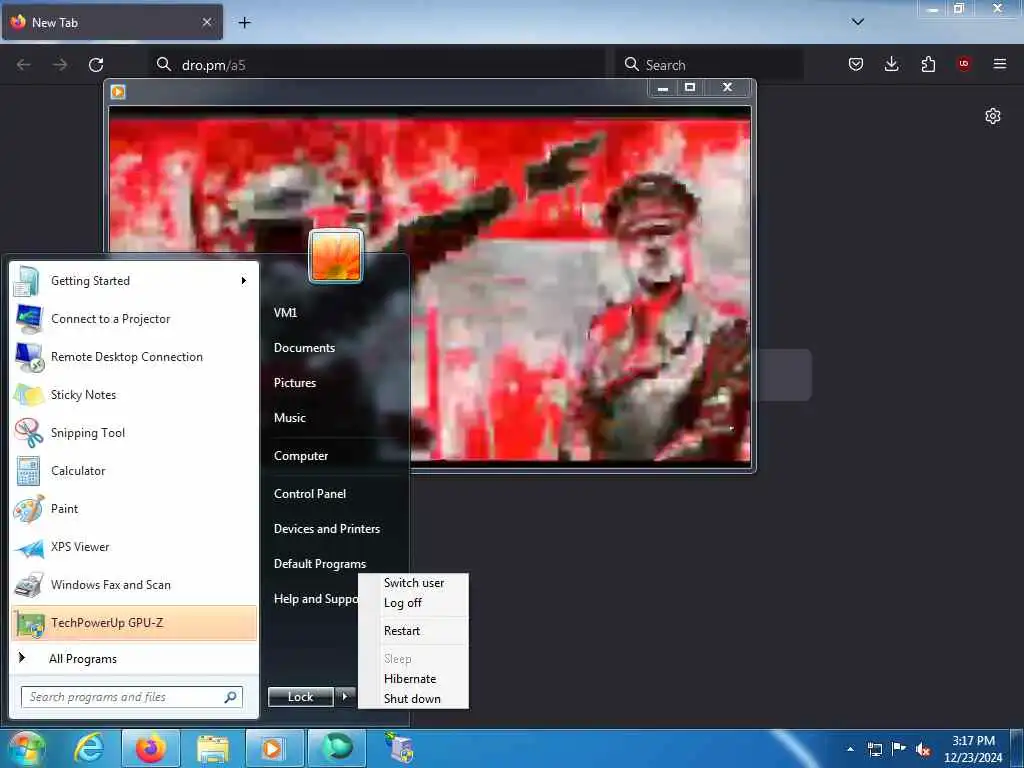The height and width of the screenshot is (768, 1024).
Task: Launch XPS Viewer
Action: (134, 547)
